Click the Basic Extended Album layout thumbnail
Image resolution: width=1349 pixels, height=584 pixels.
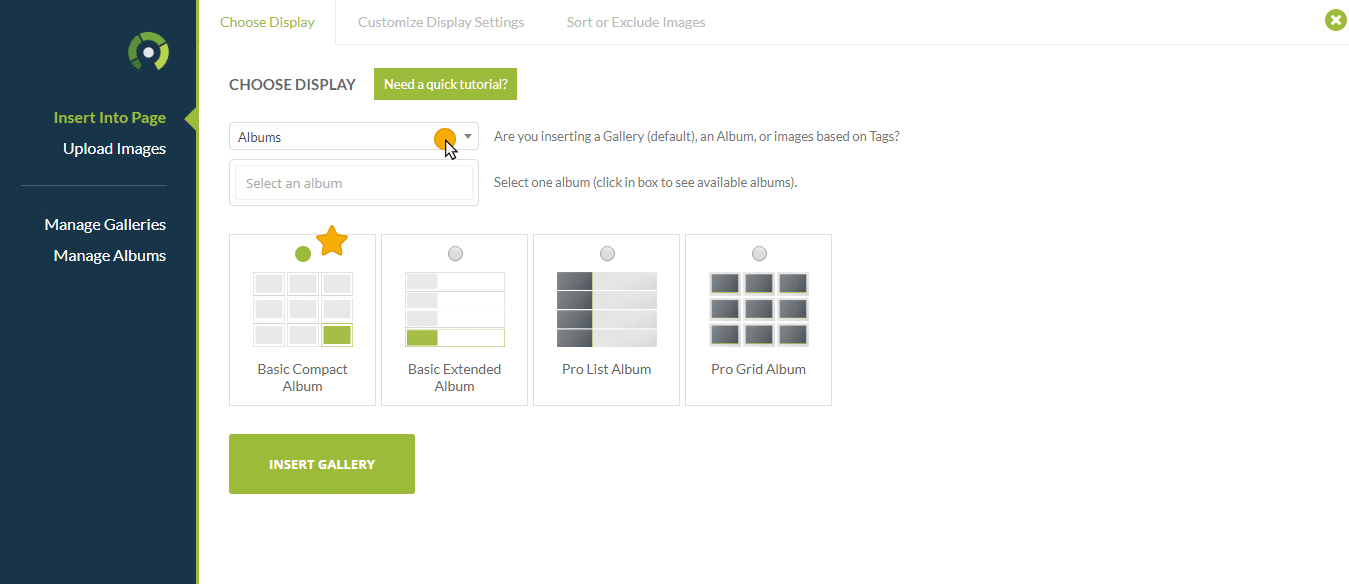[455, 309]
